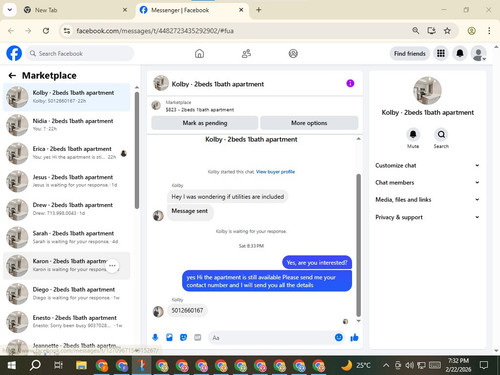The width and height of the screenshot is (500, 375).
Task: Expand Customize chat section
Action: 428,165
